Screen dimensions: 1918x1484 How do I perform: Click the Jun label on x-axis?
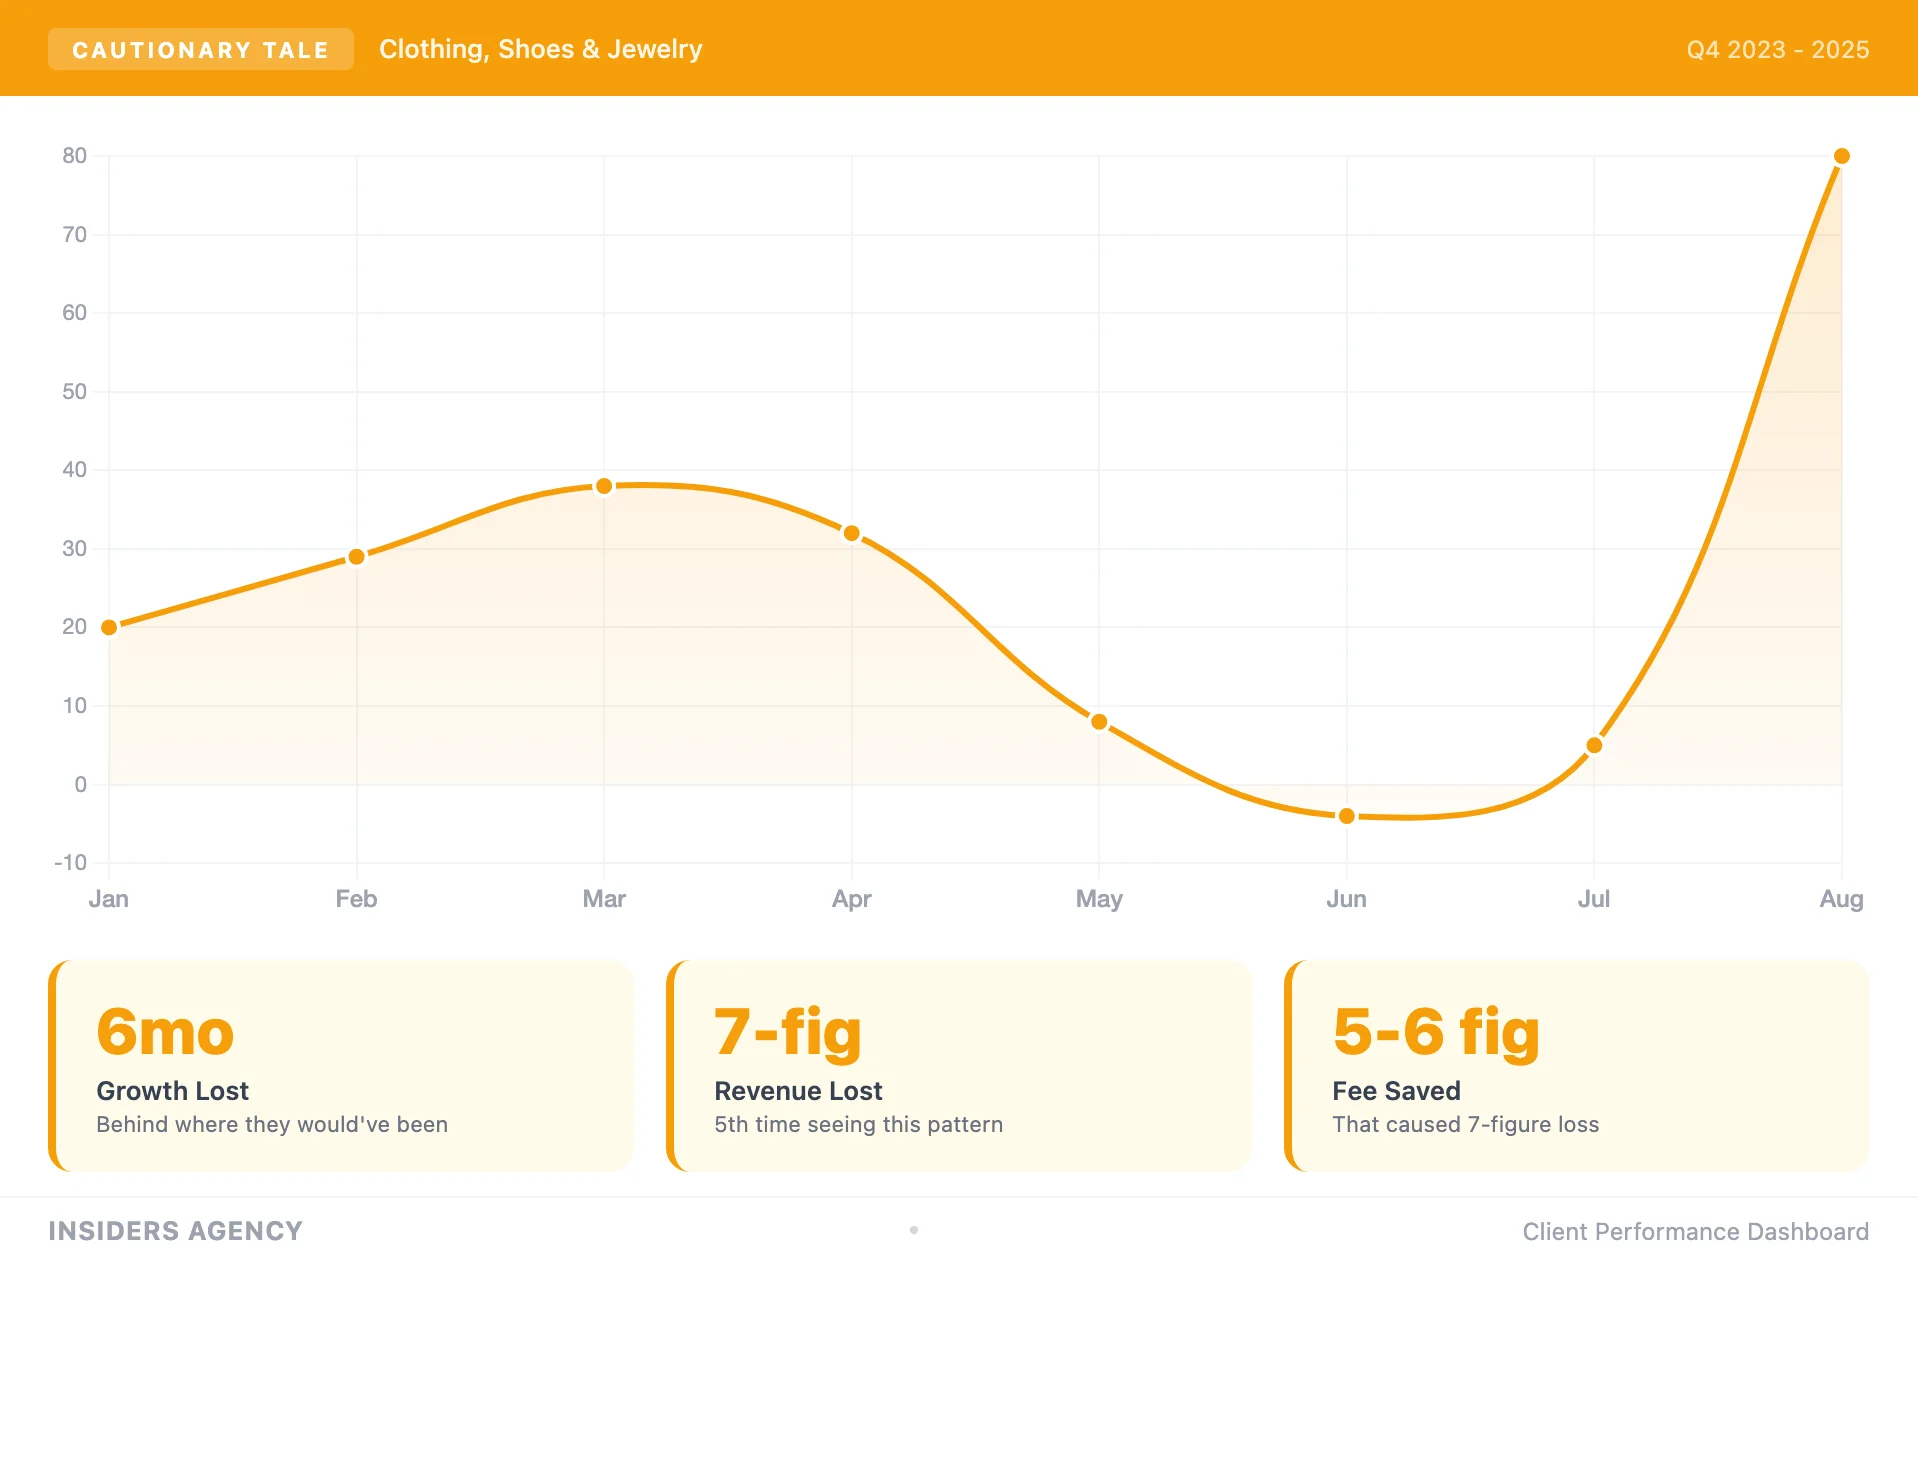1346,899
